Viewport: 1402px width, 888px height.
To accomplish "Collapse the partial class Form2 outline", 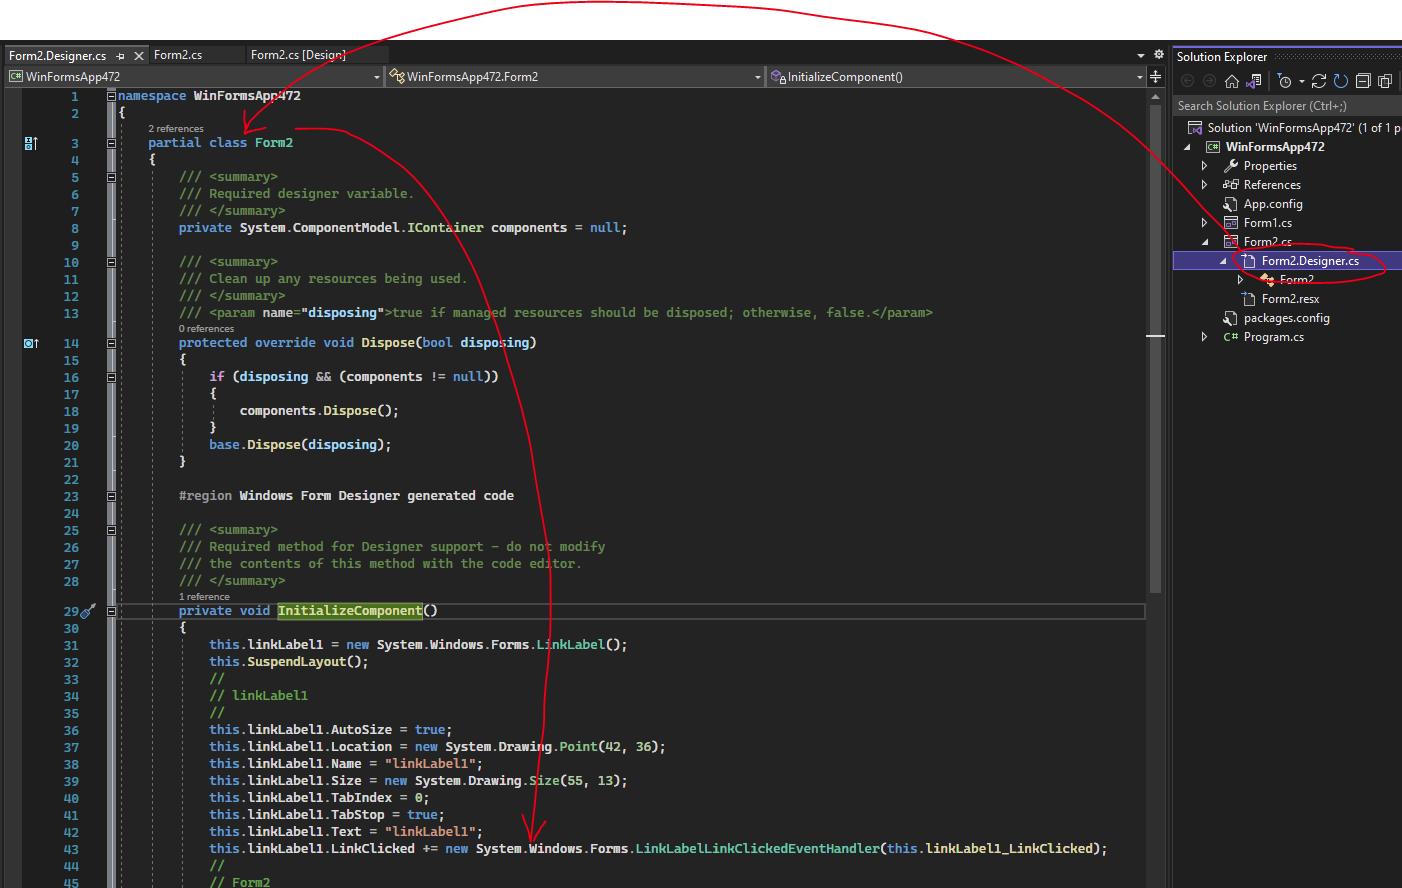I will tap(111, 143).
